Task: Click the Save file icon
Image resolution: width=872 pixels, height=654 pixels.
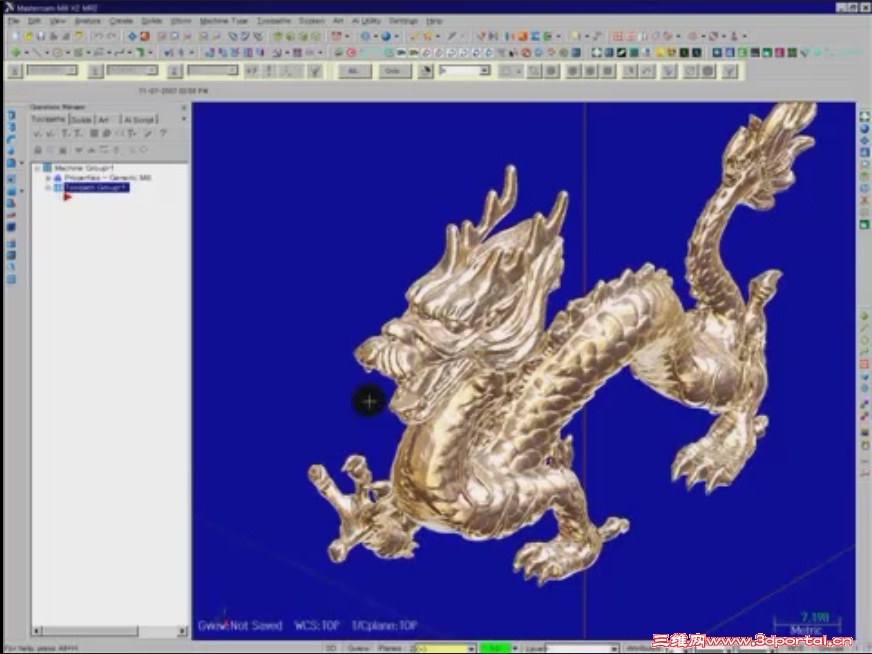Action: 41,36
